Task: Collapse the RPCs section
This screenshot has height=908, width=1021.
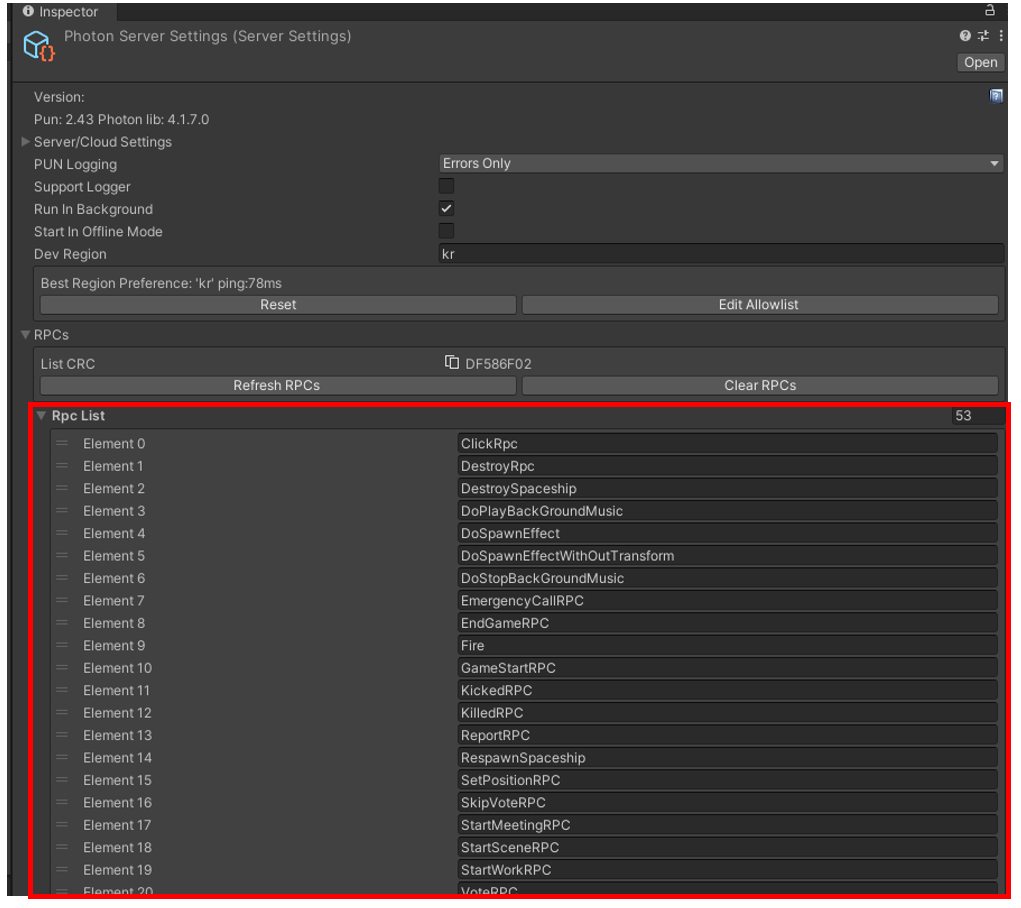Action: coord(25,335)
